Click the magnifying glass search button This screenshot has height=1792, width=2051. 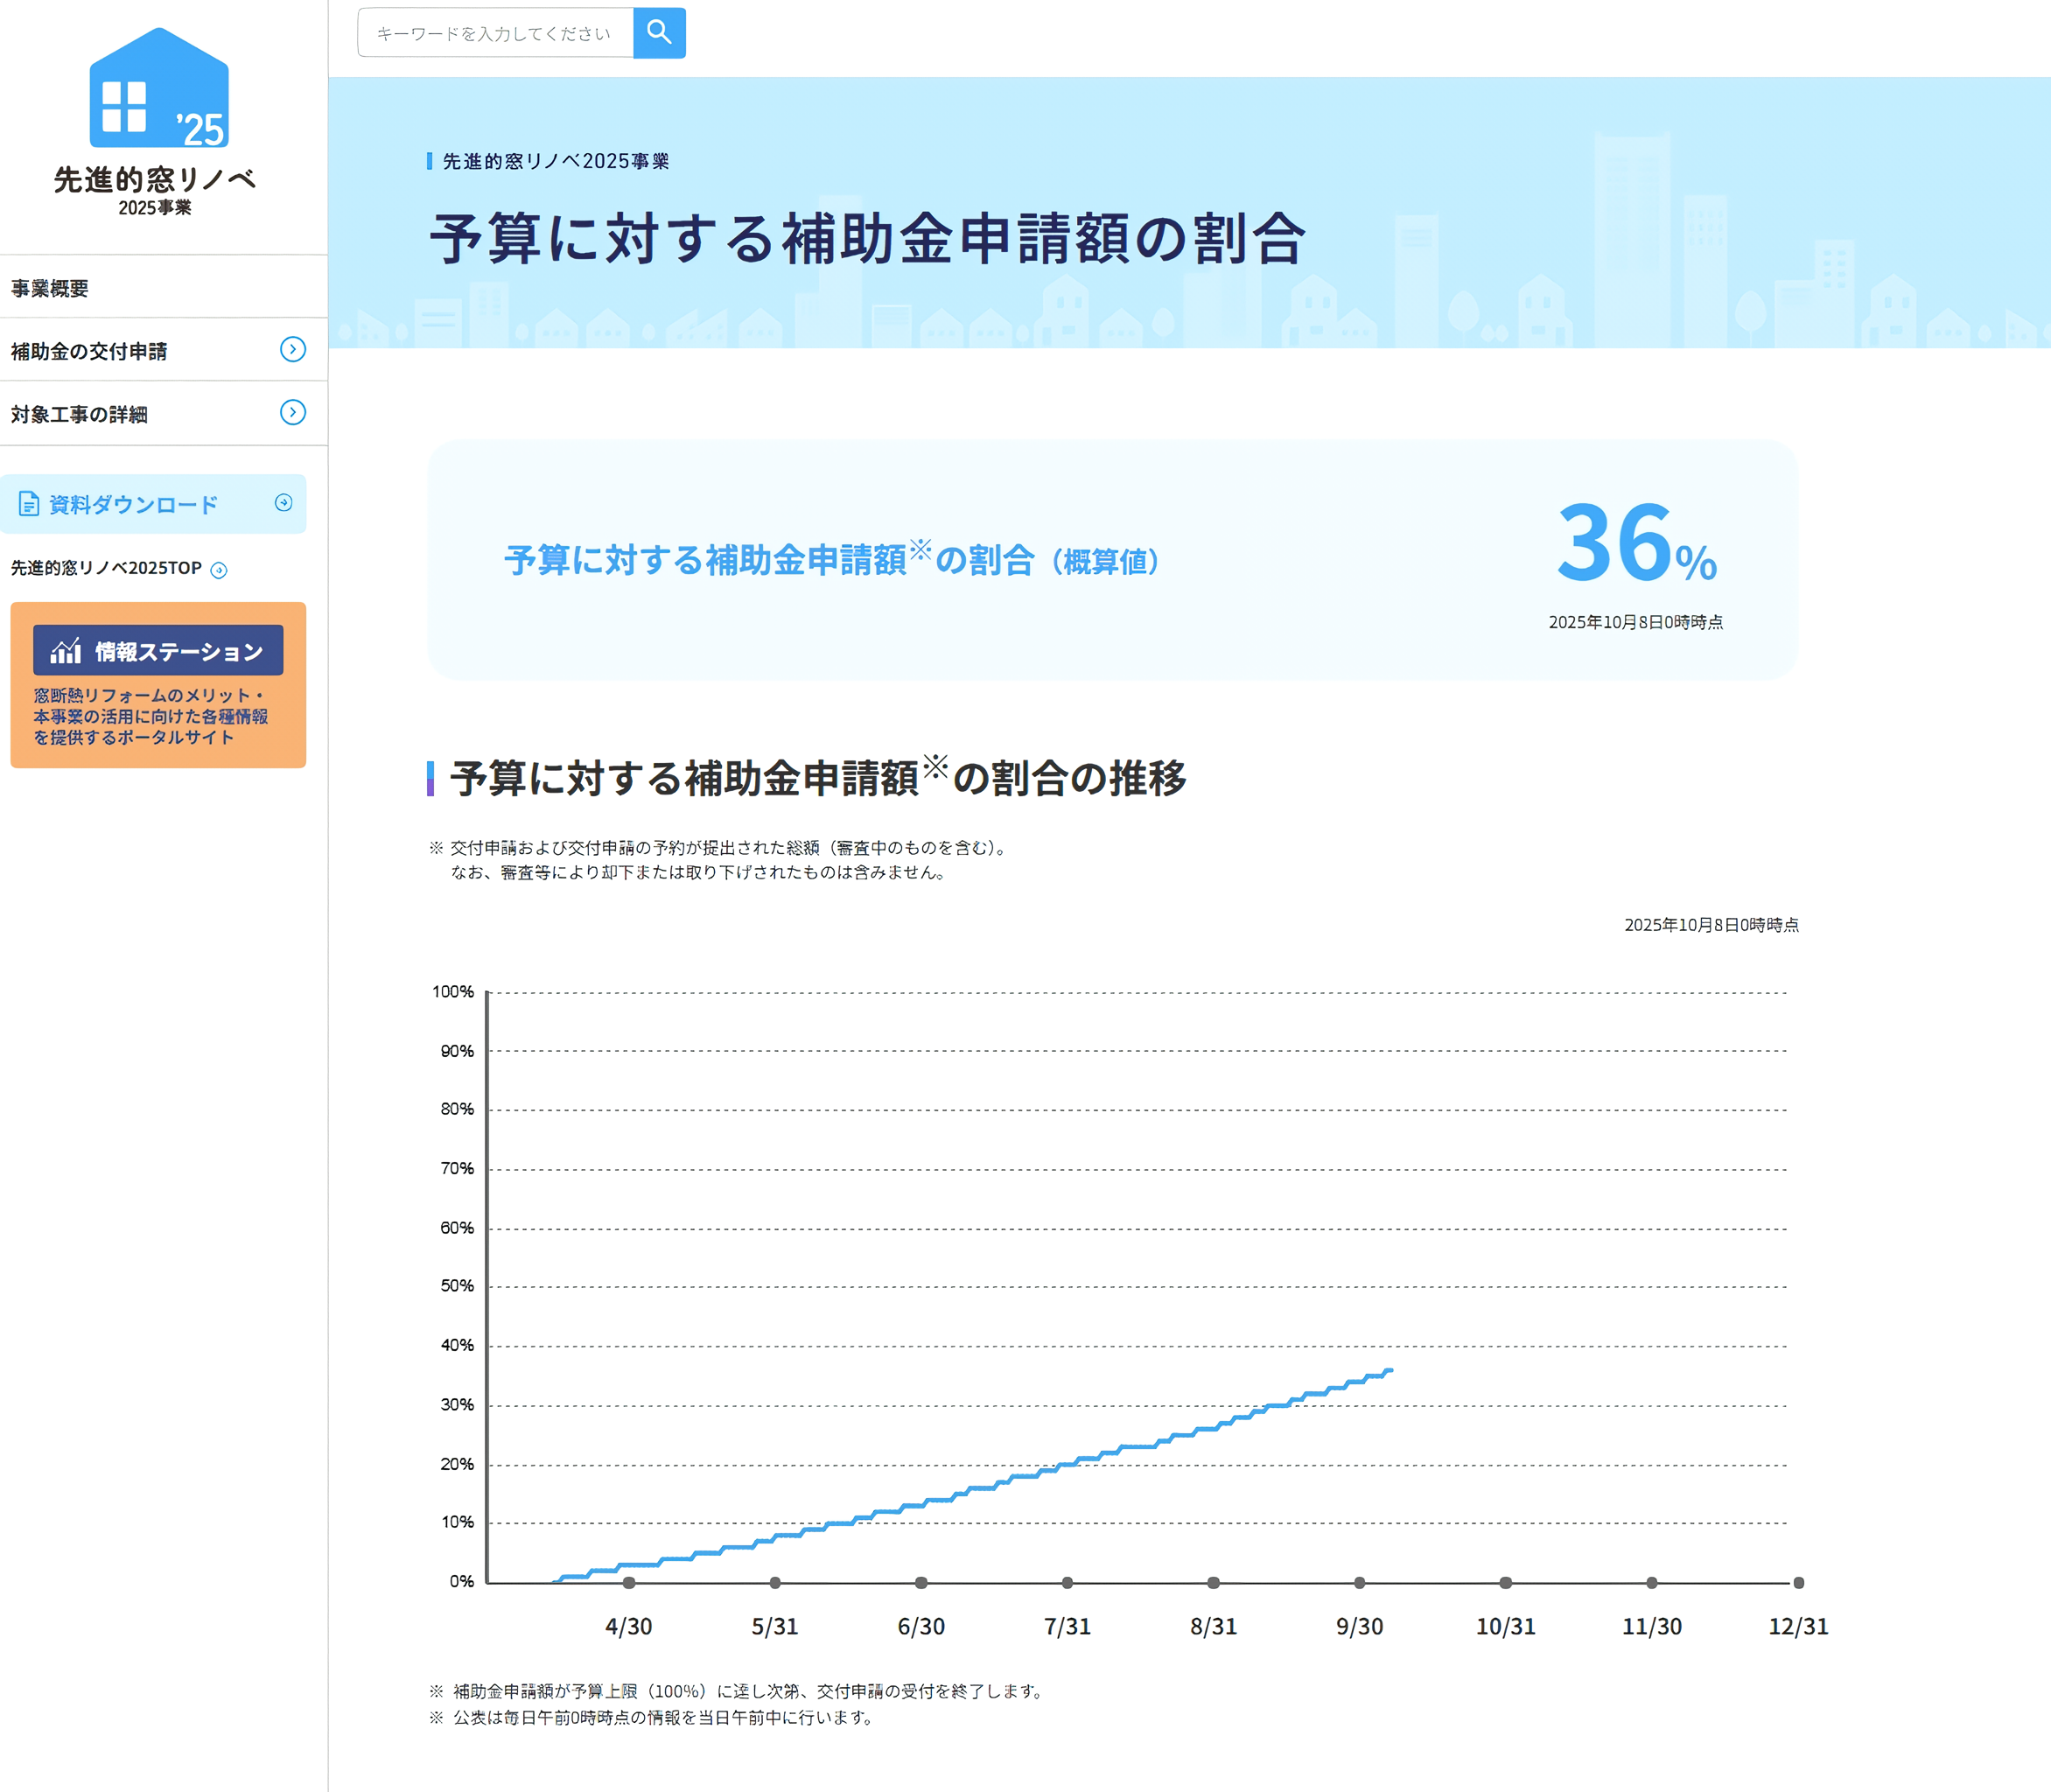click(659, 33)
